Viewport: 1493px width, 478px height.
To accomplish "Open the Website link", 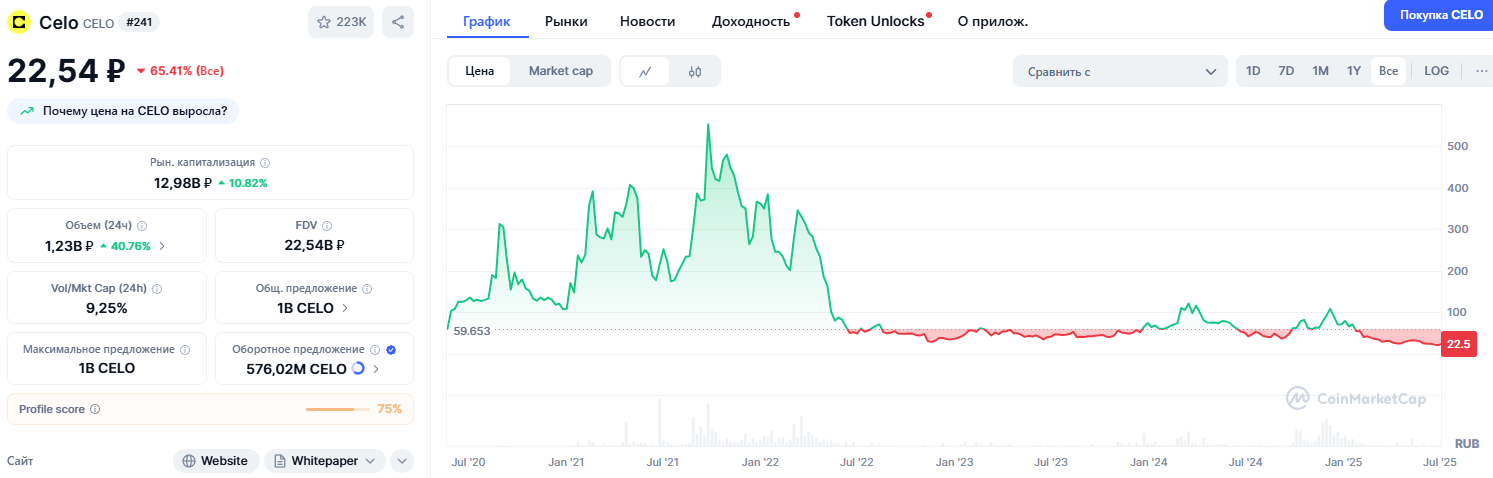I will (x=216, y=461).
